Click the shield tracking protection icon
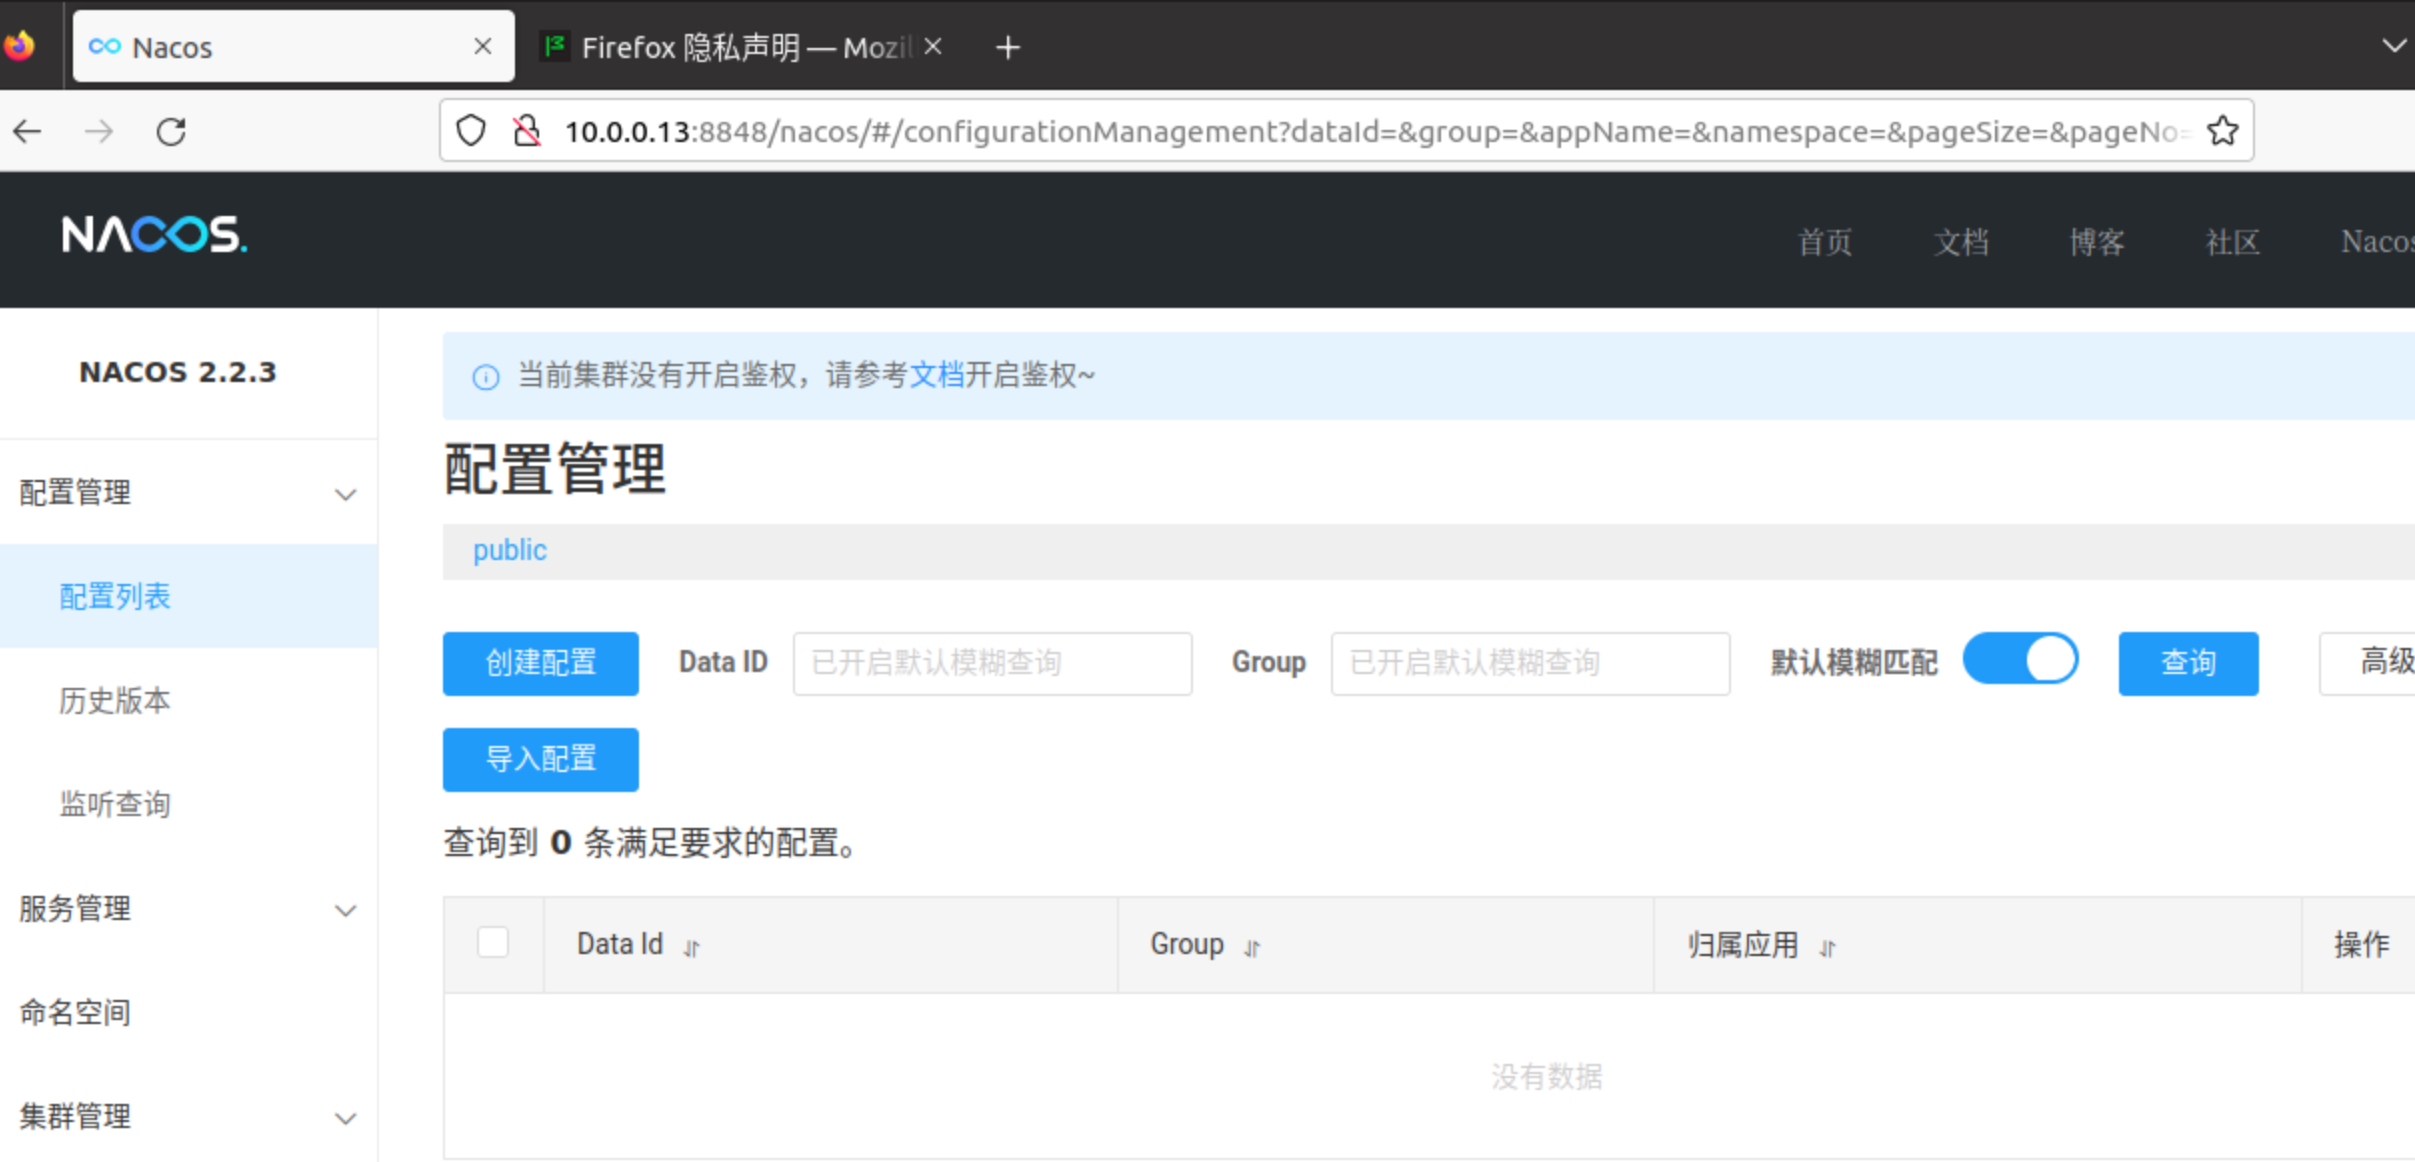 point(471,131)
